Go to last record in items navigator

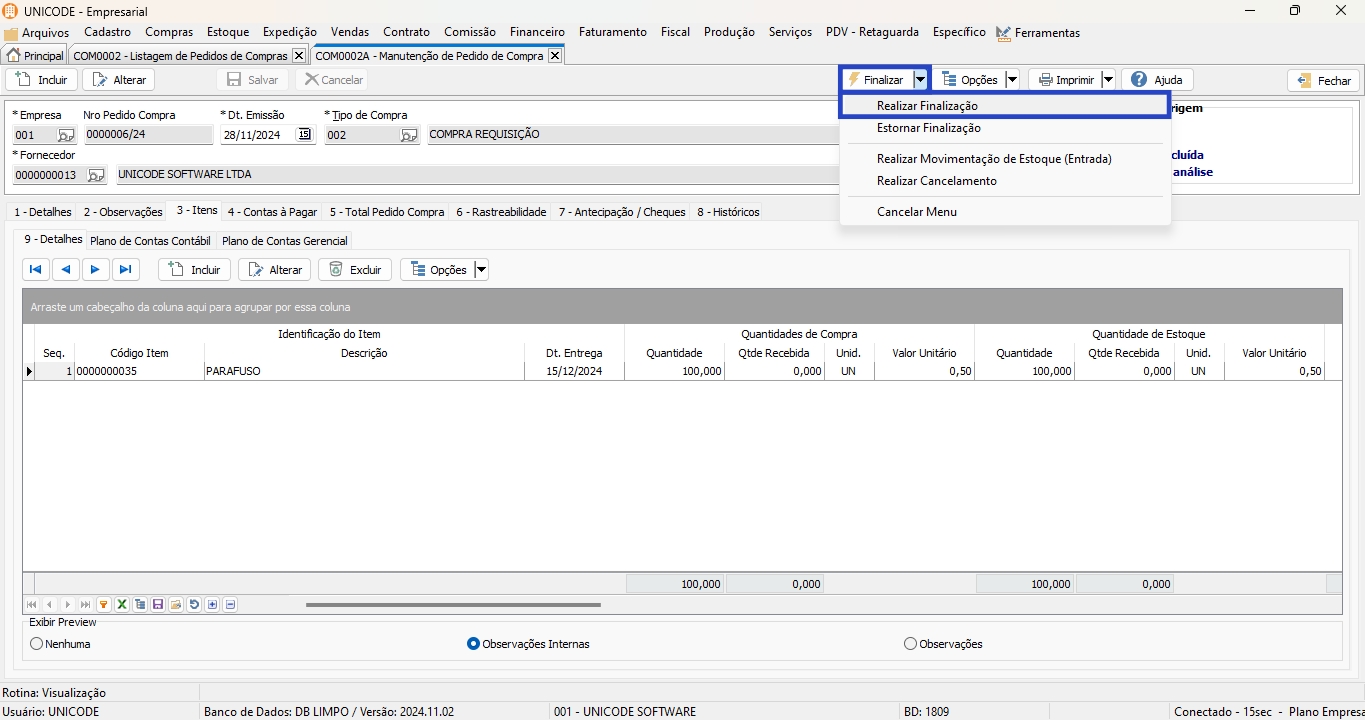tap(125, 269)
